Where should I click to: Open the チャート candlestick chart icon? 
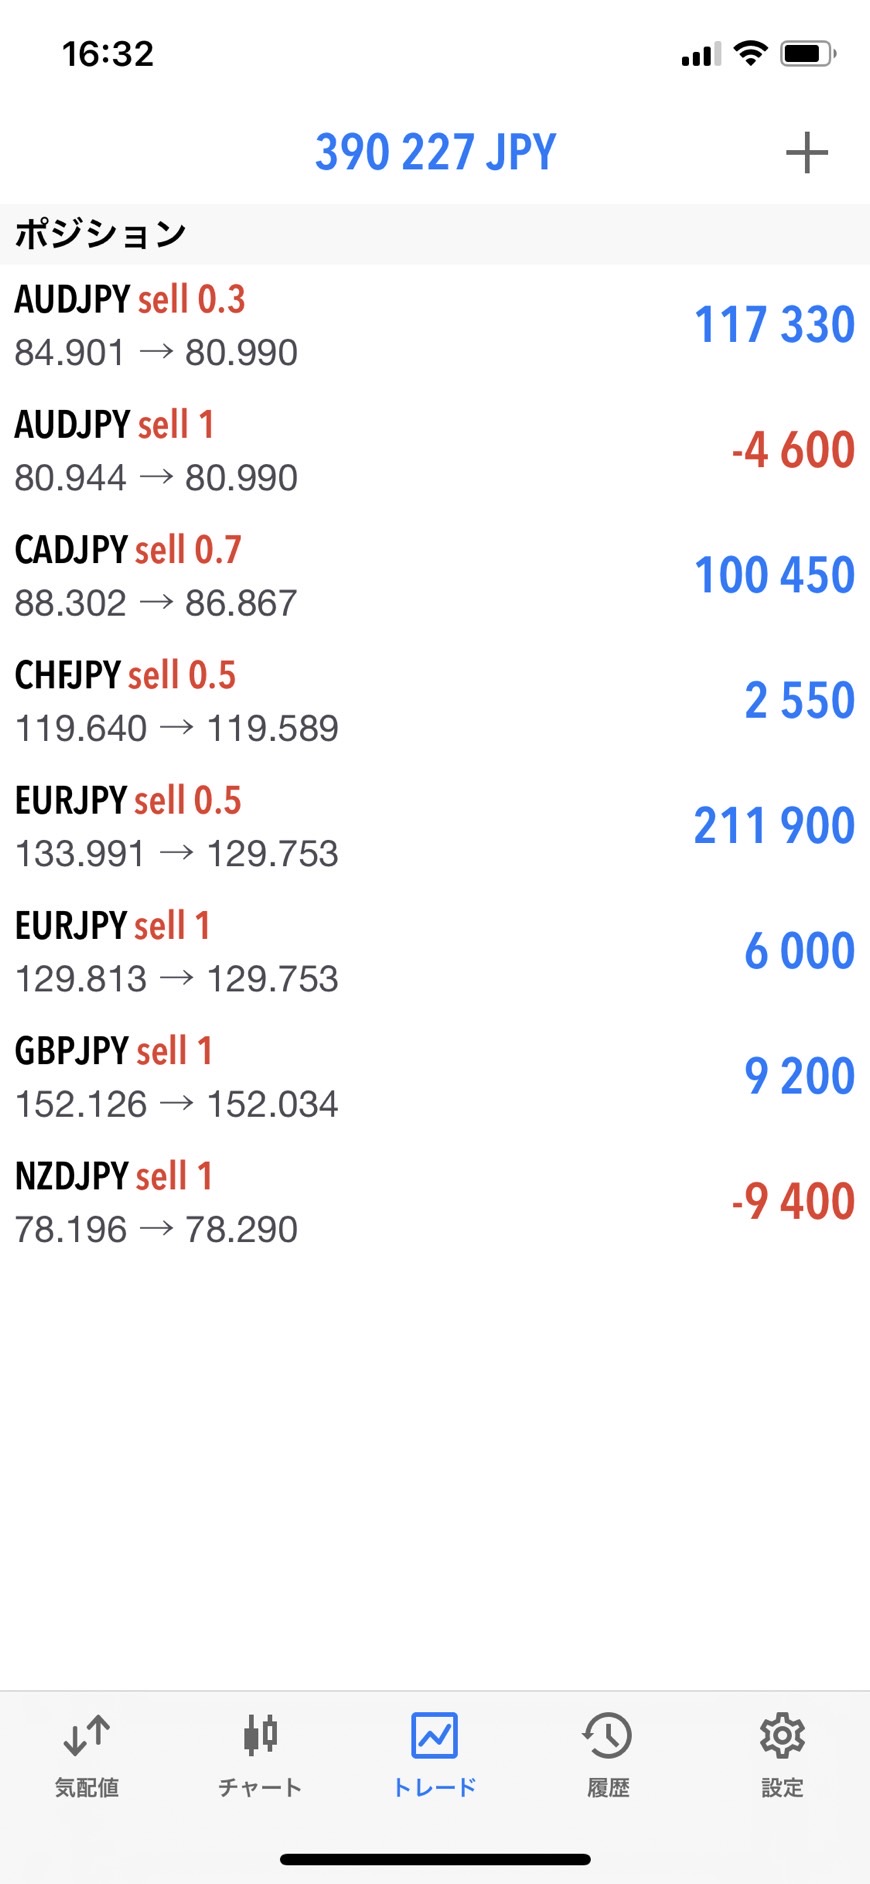tap(260, 1737)
